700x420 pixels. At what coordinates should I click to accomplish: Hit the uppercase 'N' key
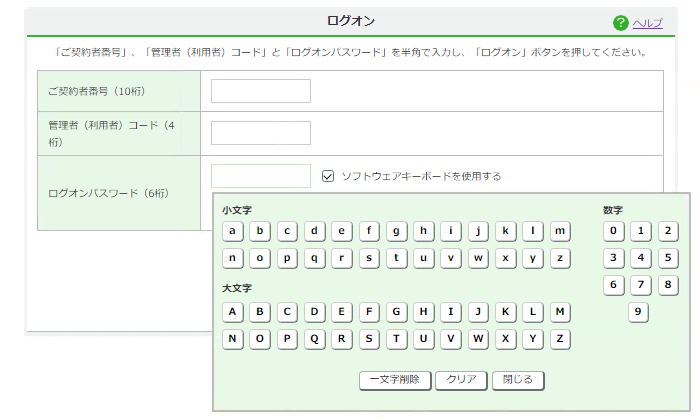click(233, 338)
